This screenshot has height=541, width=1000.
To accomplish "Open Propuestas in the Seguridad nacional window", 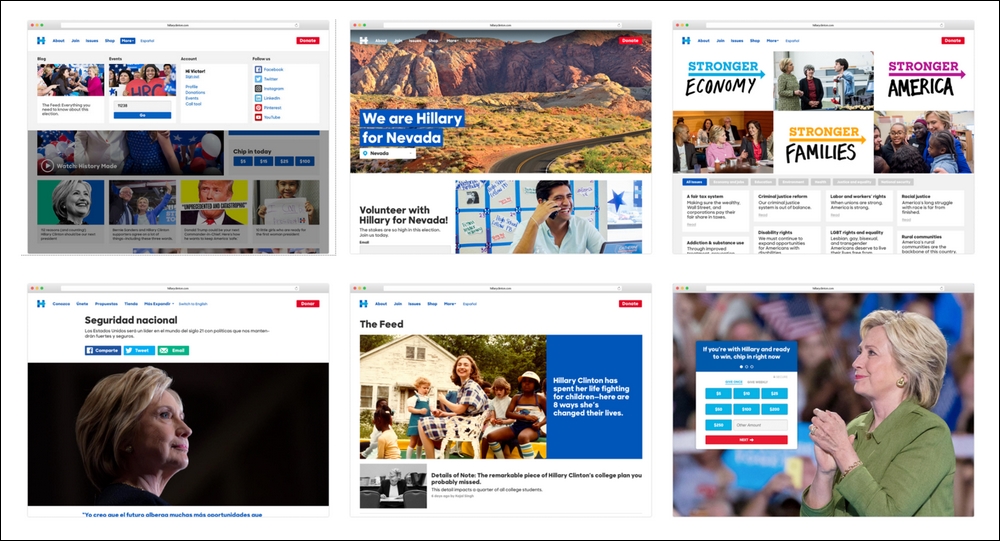I will point(106,304).
